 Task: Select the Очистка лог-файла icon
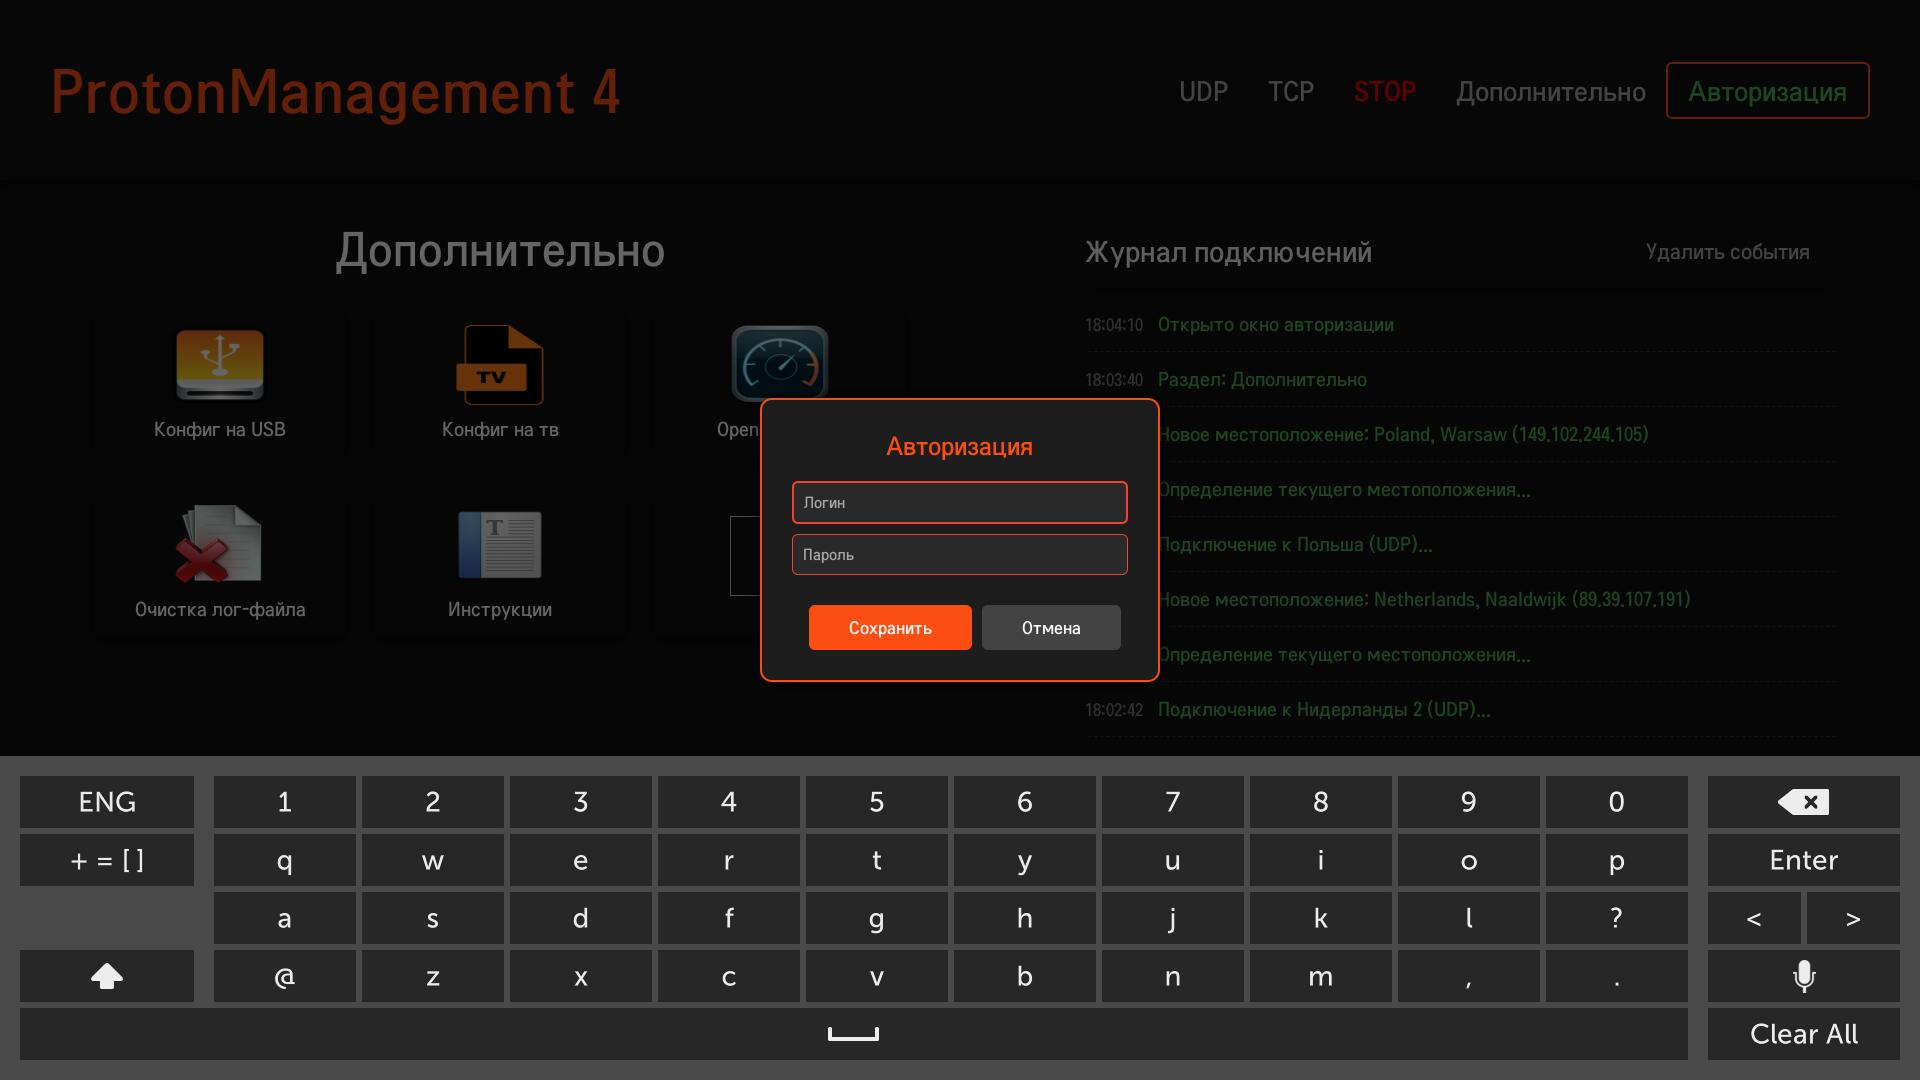219,545
